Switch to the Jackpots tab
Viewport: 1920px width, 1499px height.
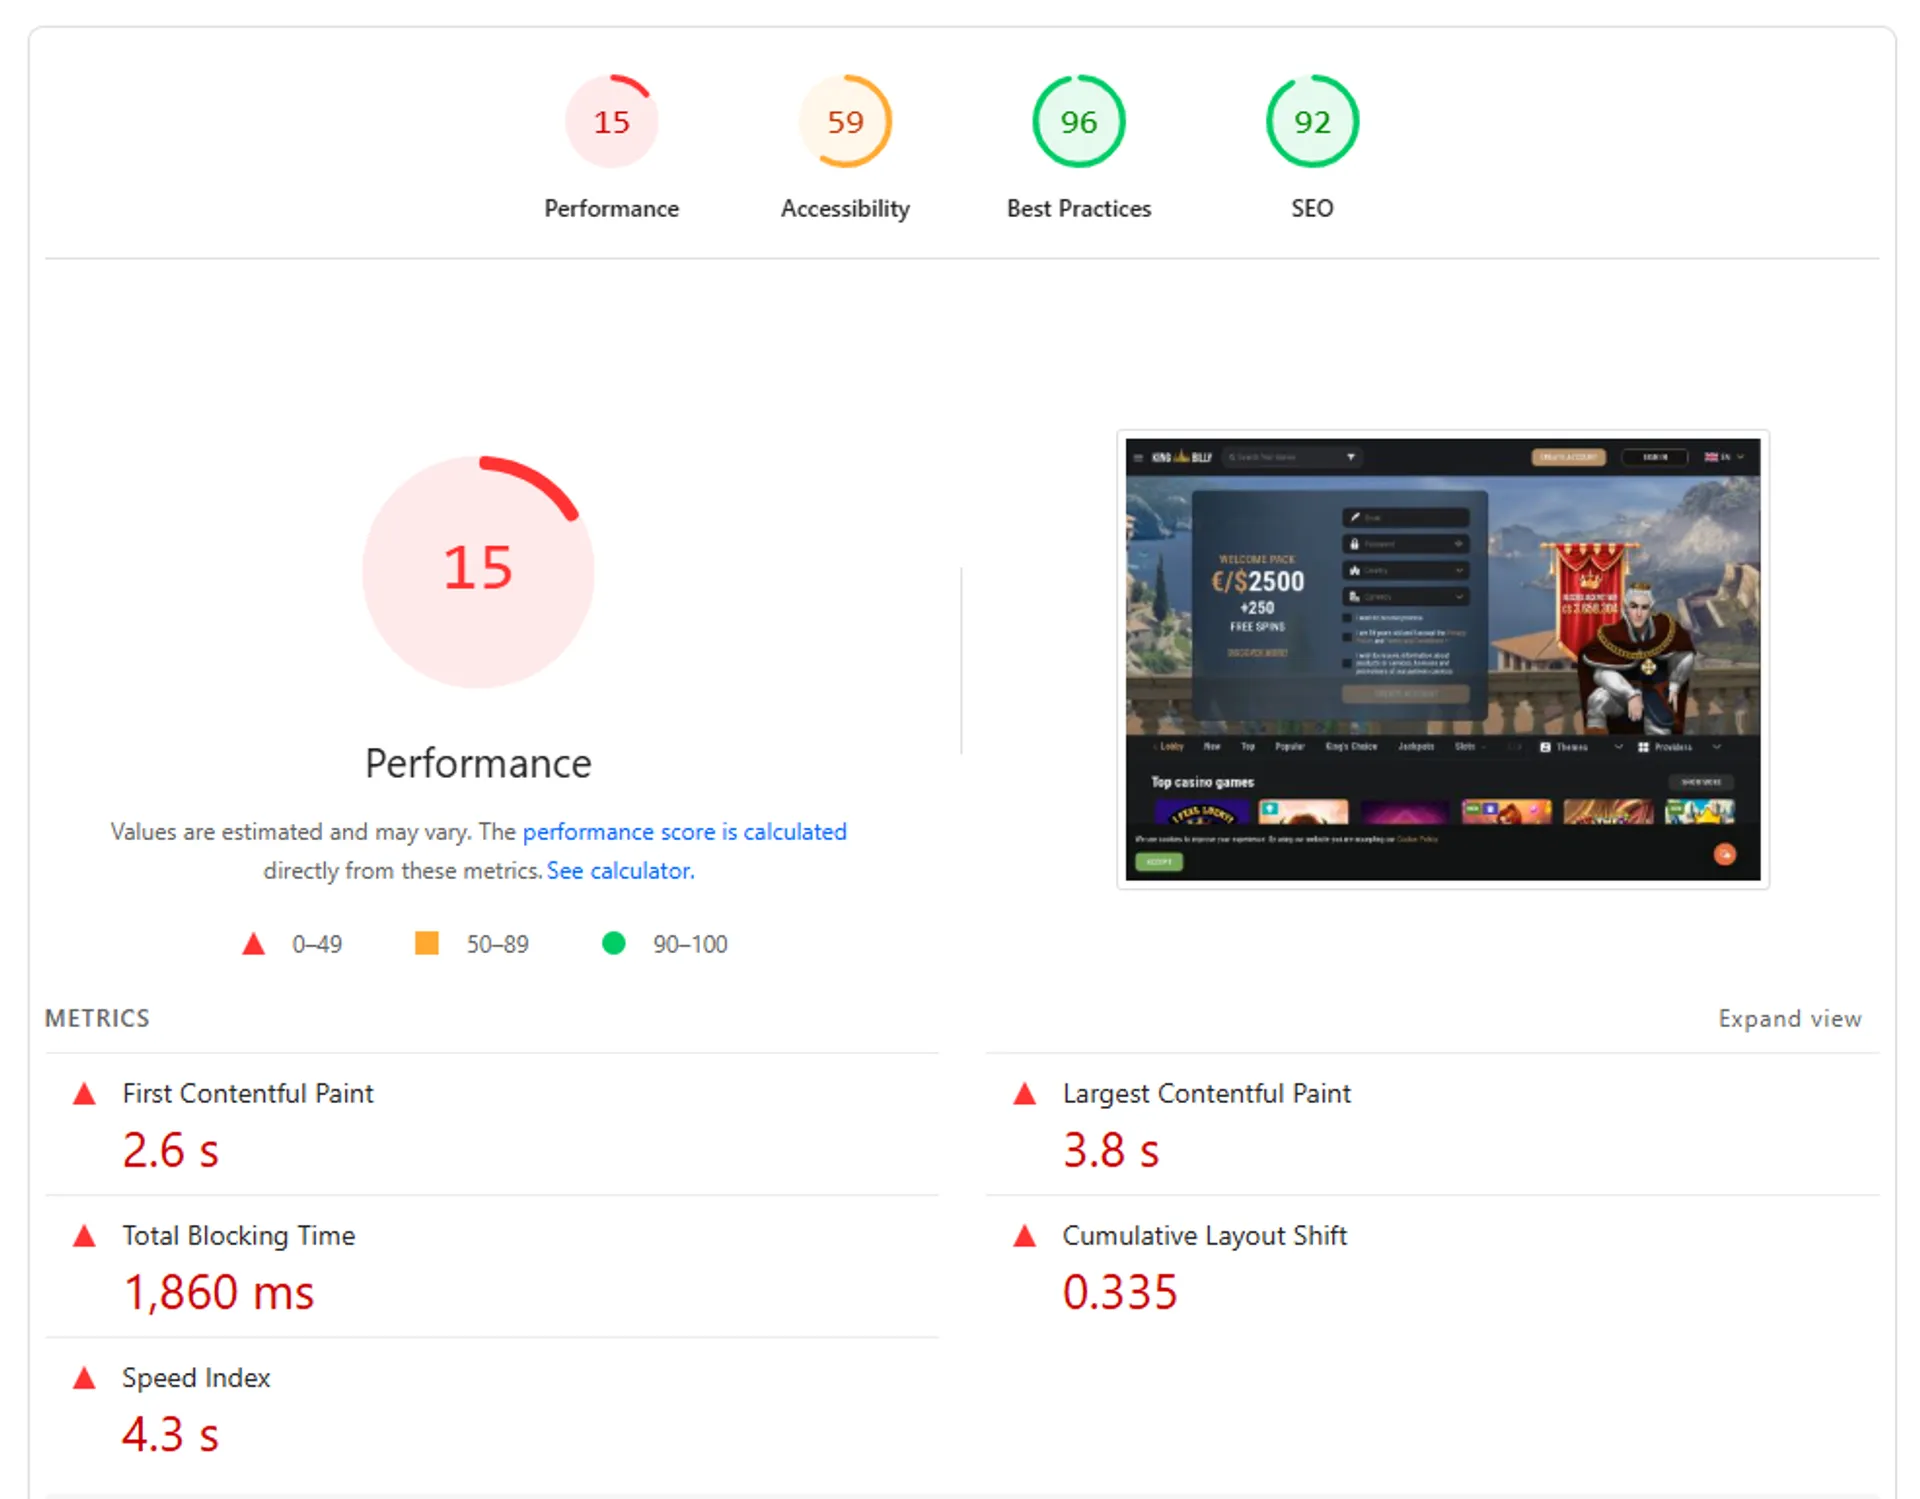click(1416, 746)
